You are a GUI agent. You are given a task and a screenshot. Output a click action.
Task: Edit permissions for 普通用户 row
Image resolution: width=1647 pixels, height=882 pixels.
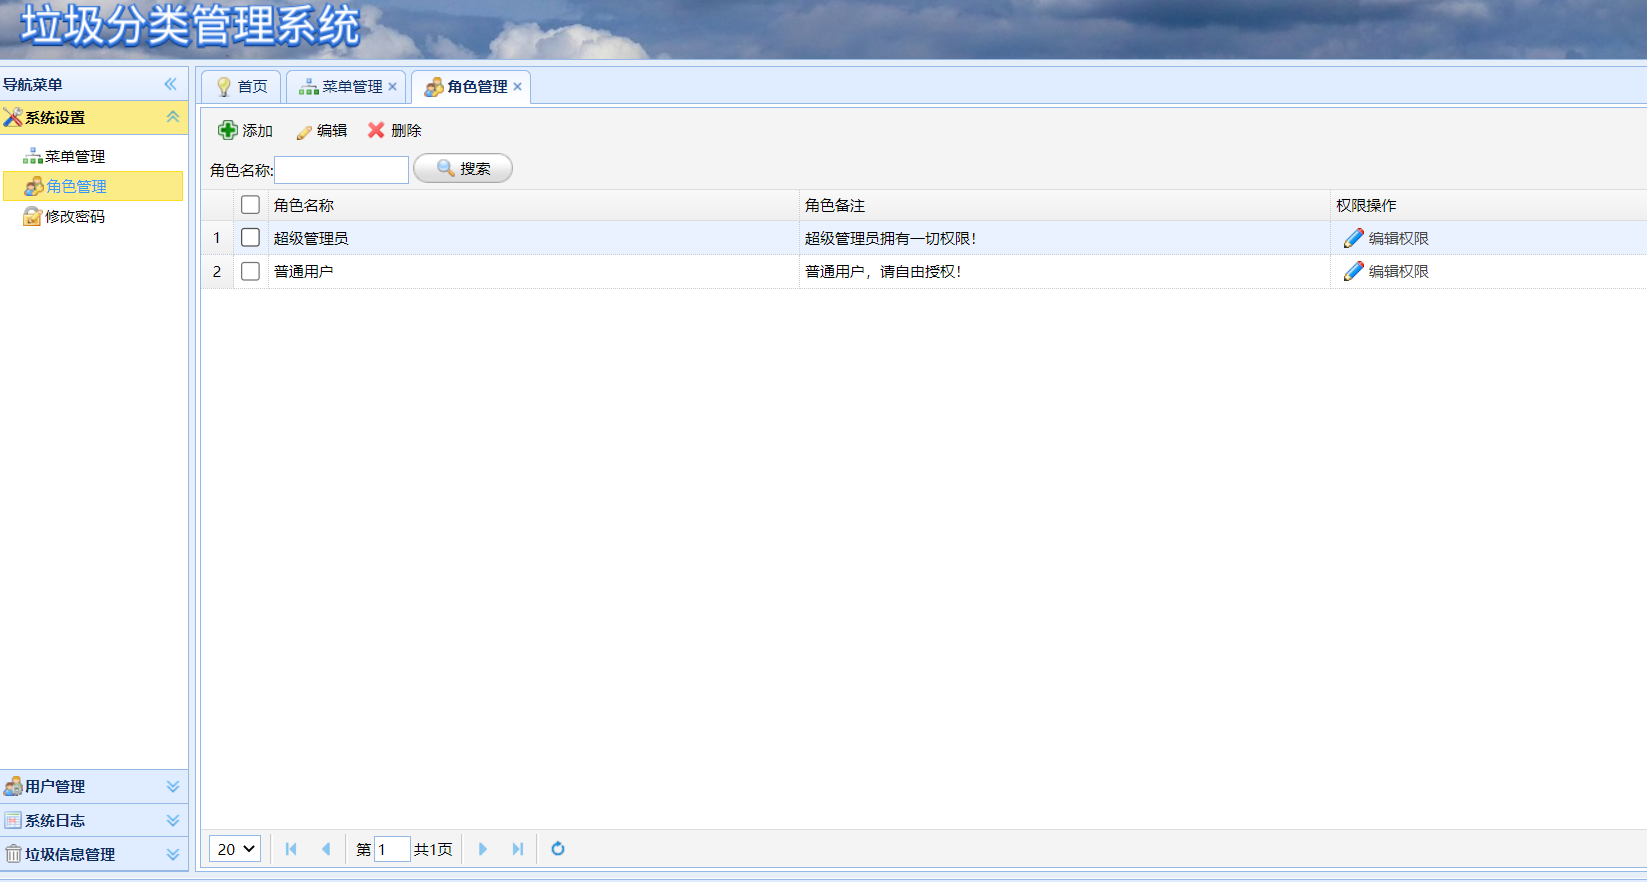(x=1387, y=271)
